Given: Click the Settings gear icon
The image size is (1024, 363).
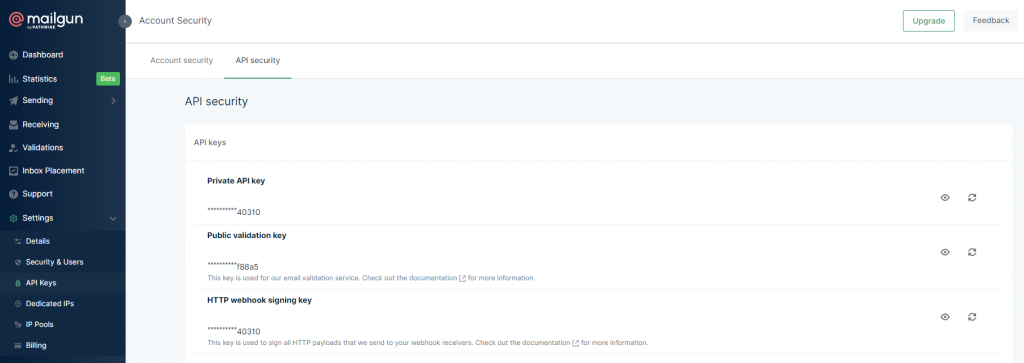Looking at the screenshot, I should point(13,218).
